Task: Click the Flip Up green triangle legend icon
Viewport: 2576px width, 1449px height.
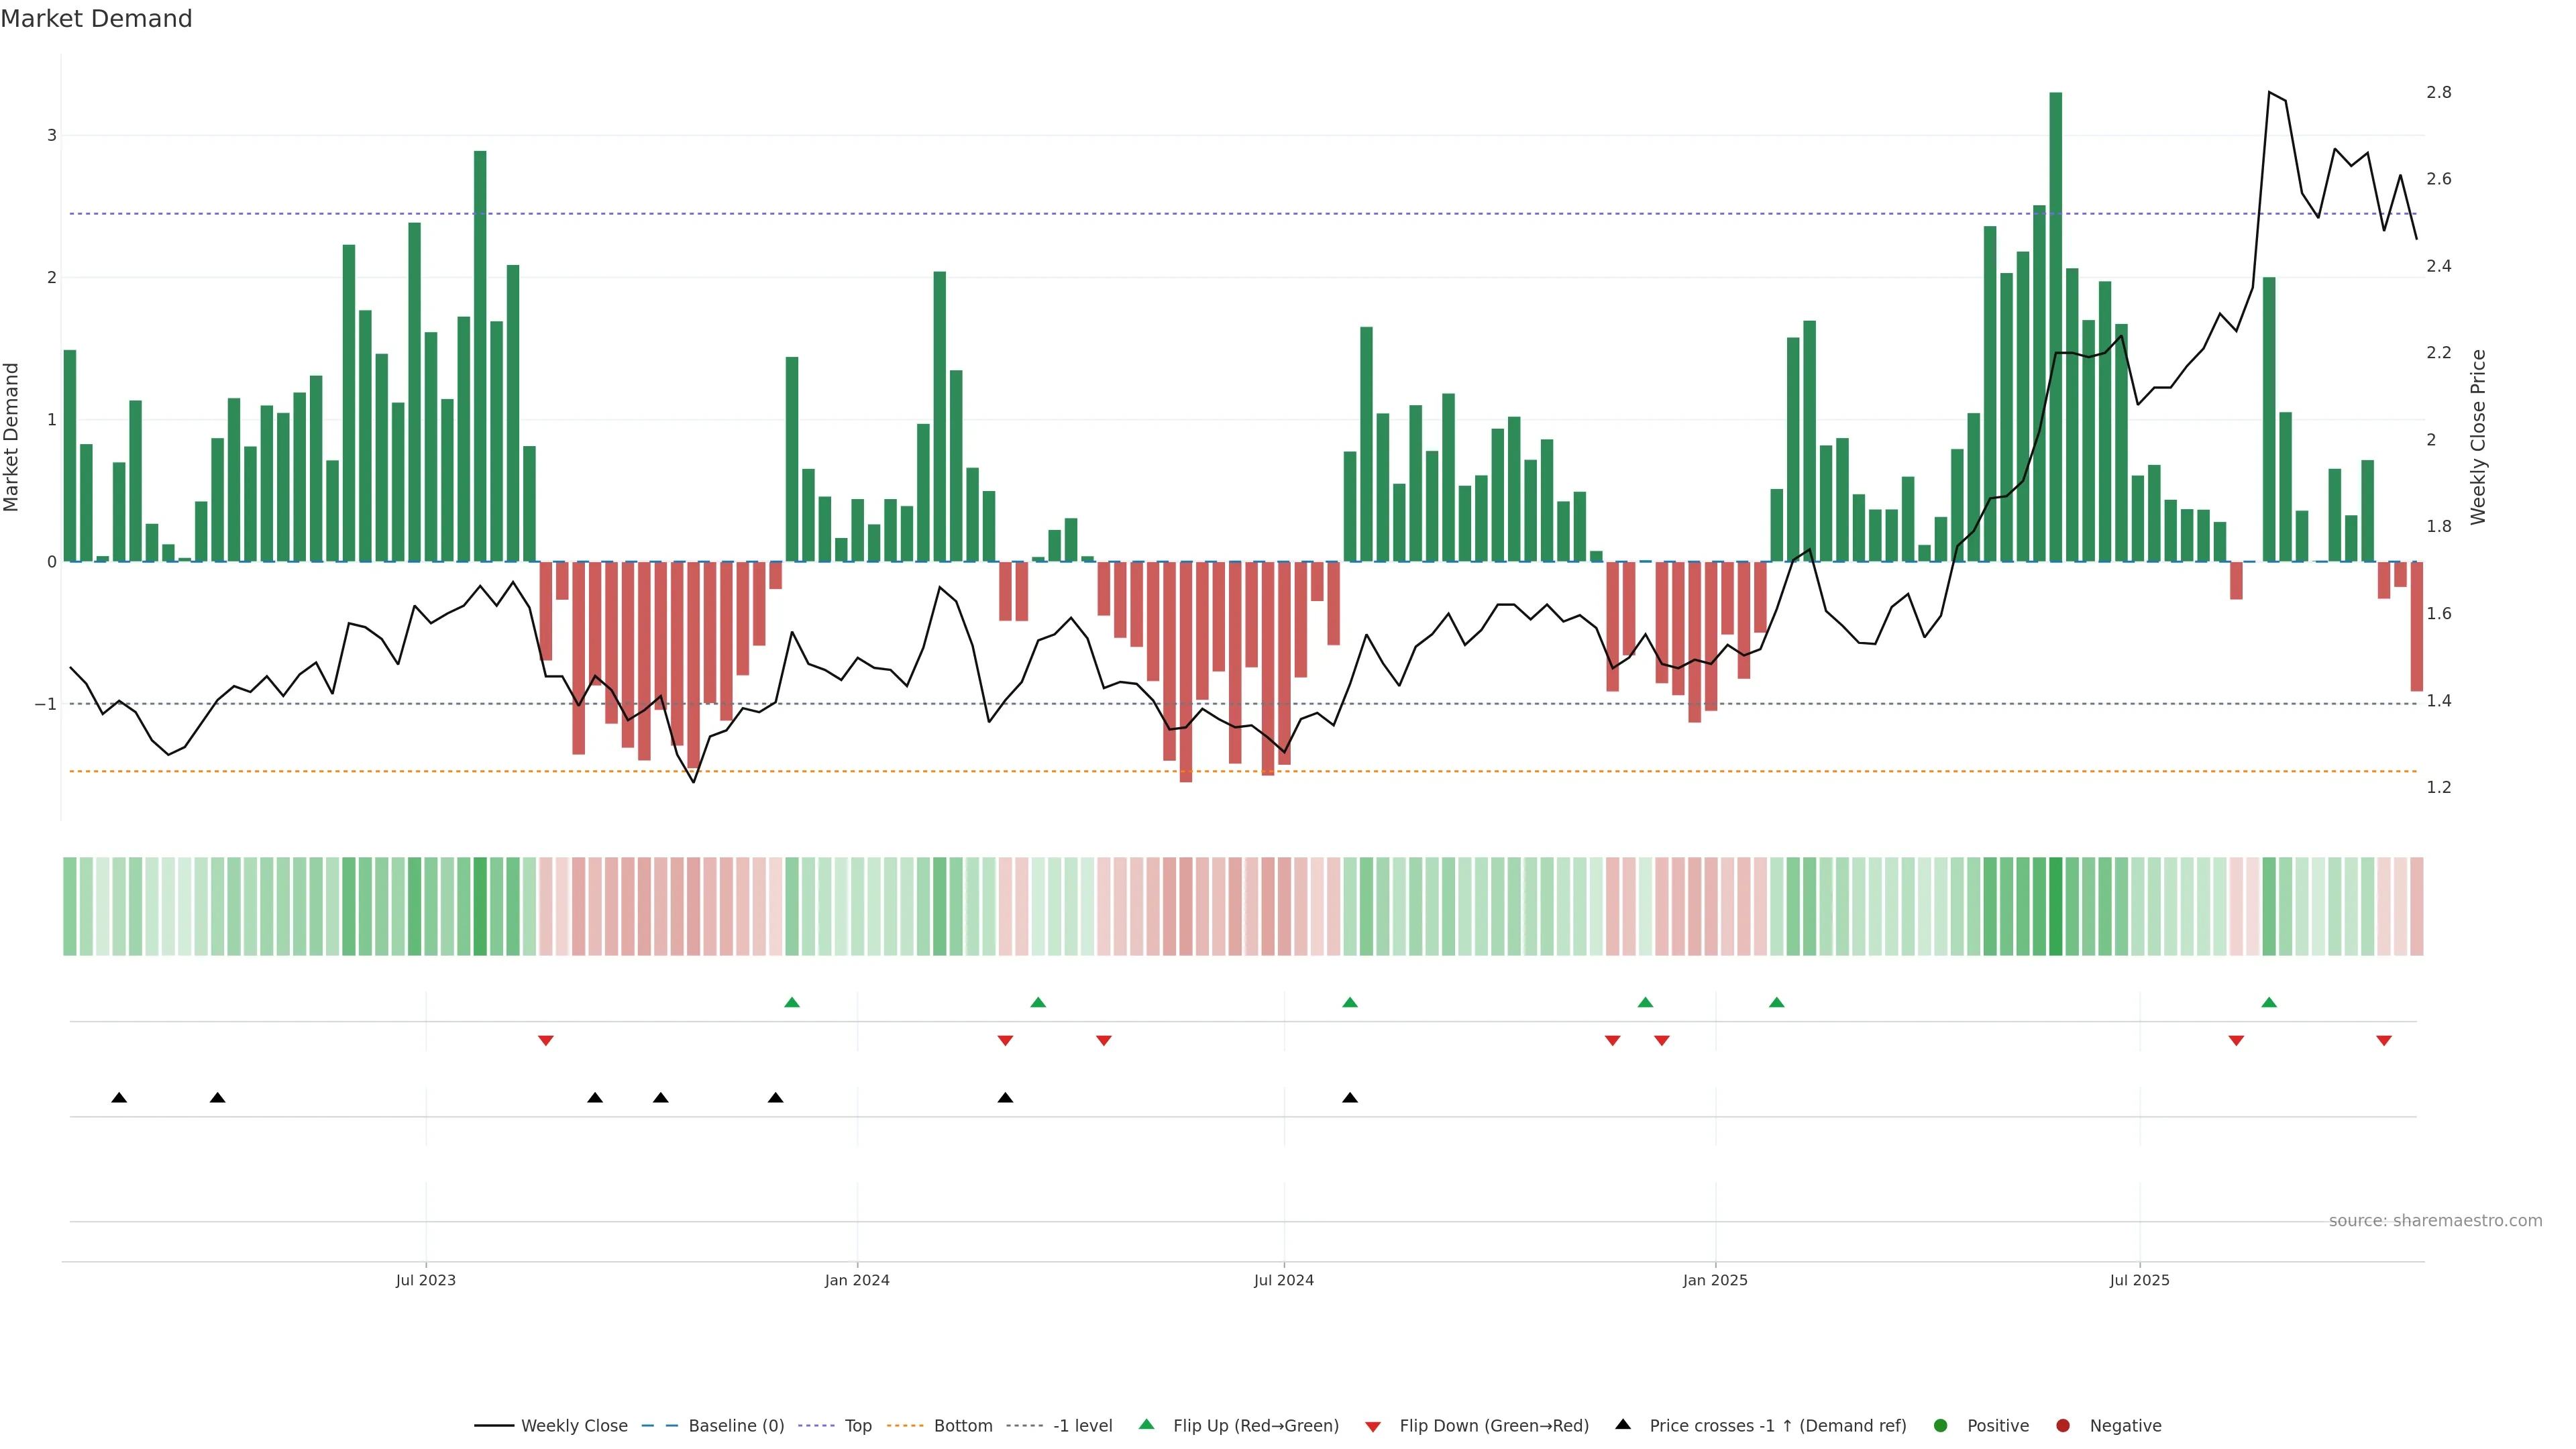Action: pos(1146,1424)
